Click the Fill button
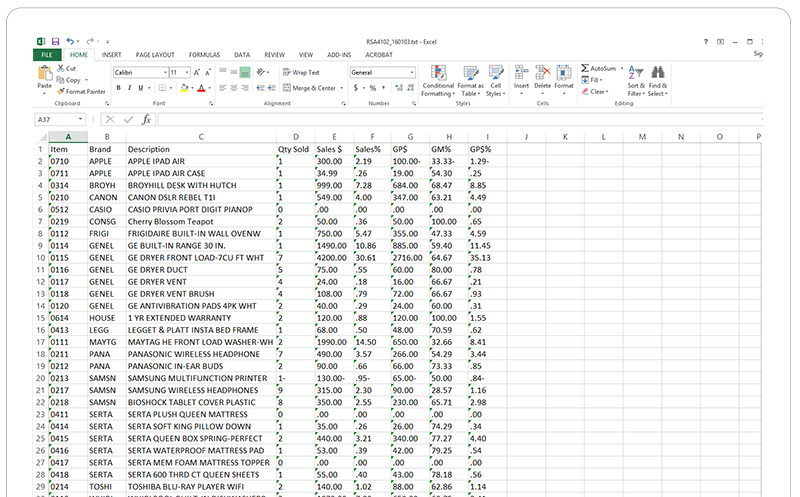 pos(592,80)
